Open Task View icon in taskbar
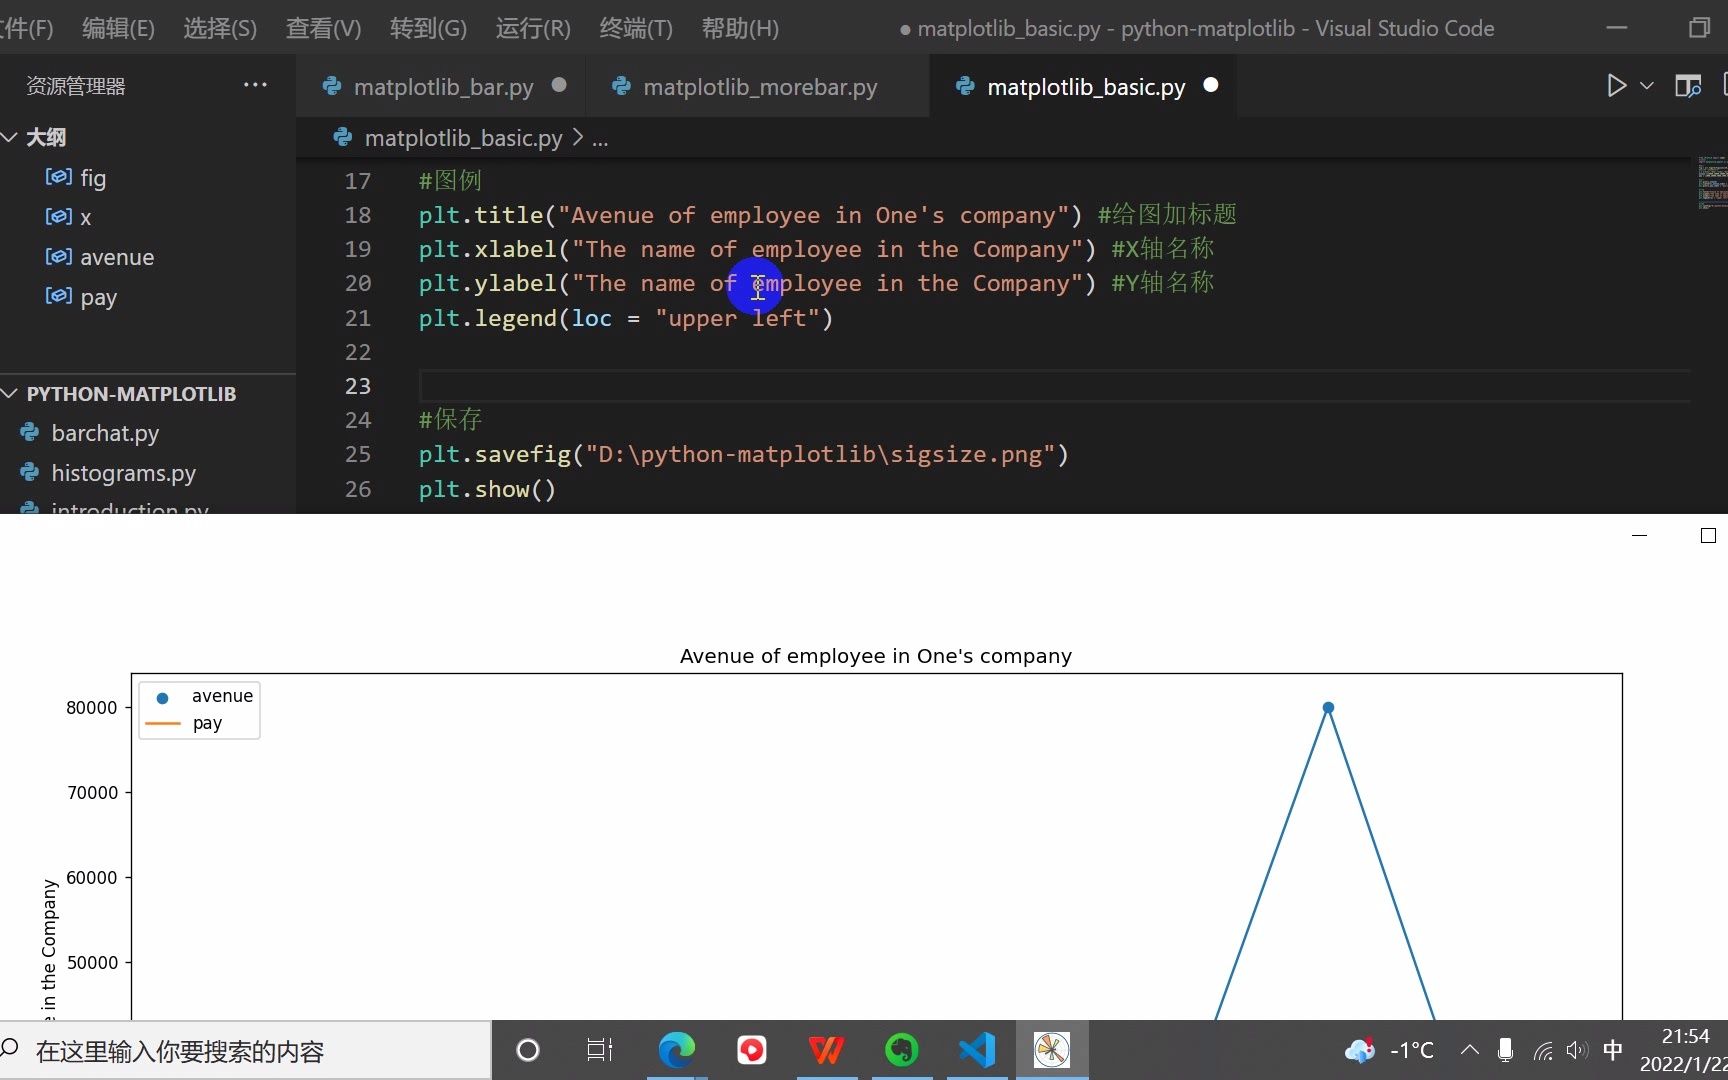 tap(600, 1050)
